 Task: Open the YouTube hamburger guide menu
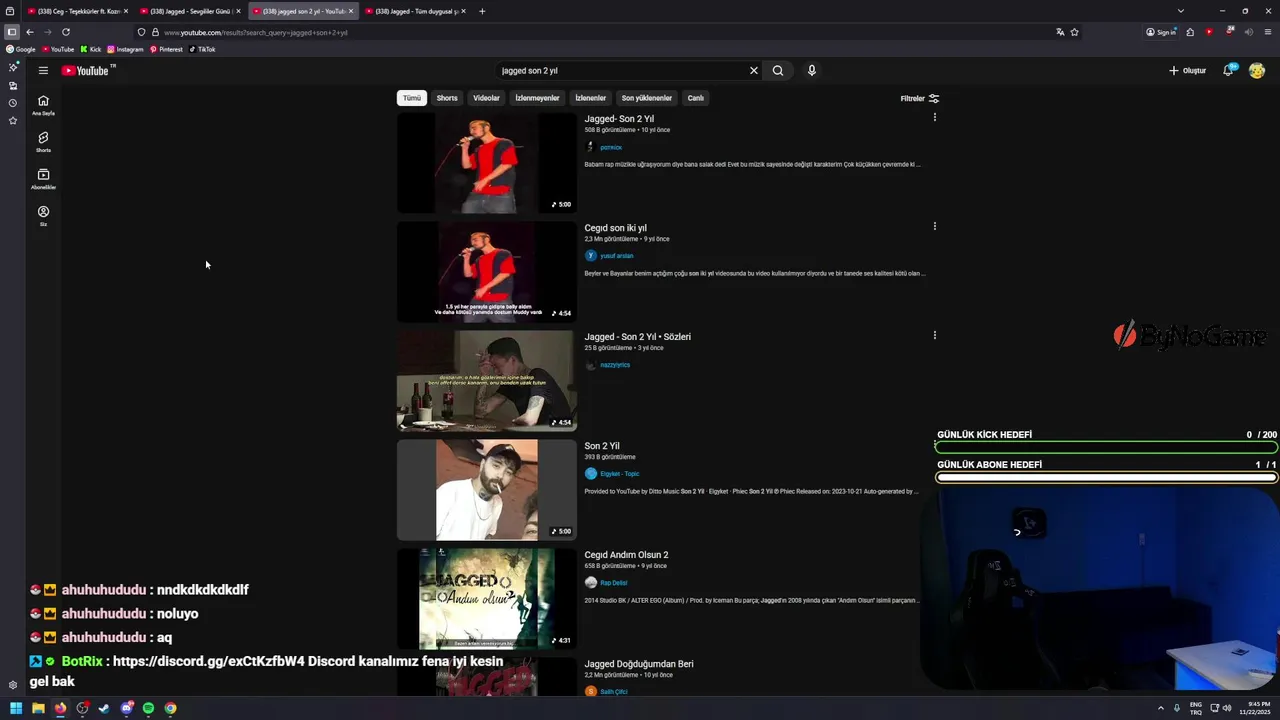point(43,70)
